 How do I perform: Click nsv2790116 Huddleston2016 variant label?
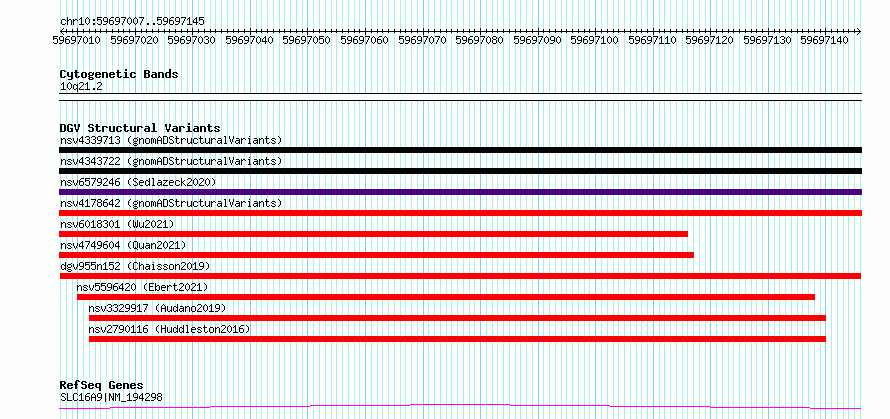[169, 329]
